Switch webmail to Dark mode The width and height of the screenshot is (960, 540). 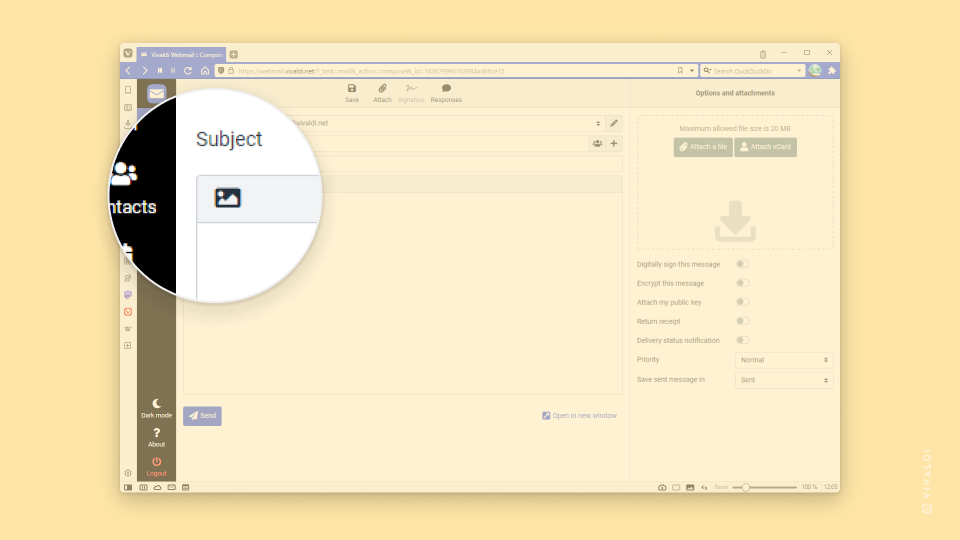(156, 408)
